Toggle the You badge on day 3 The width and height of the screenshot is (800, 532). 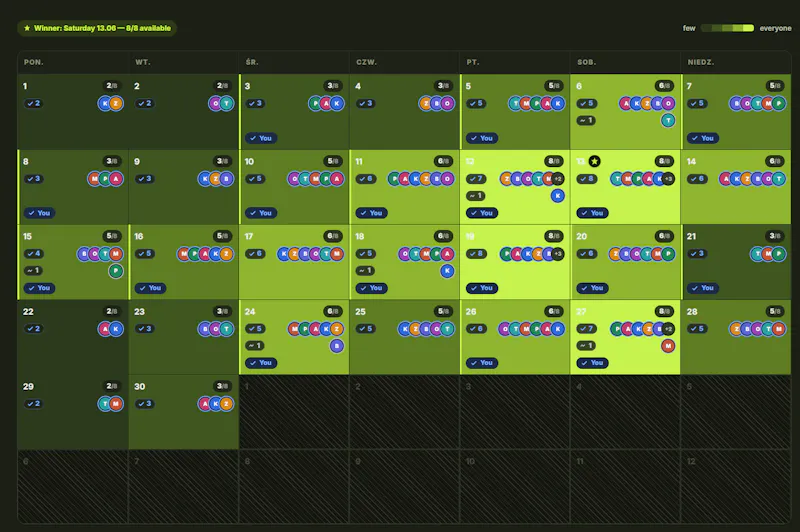pos(261,138)
